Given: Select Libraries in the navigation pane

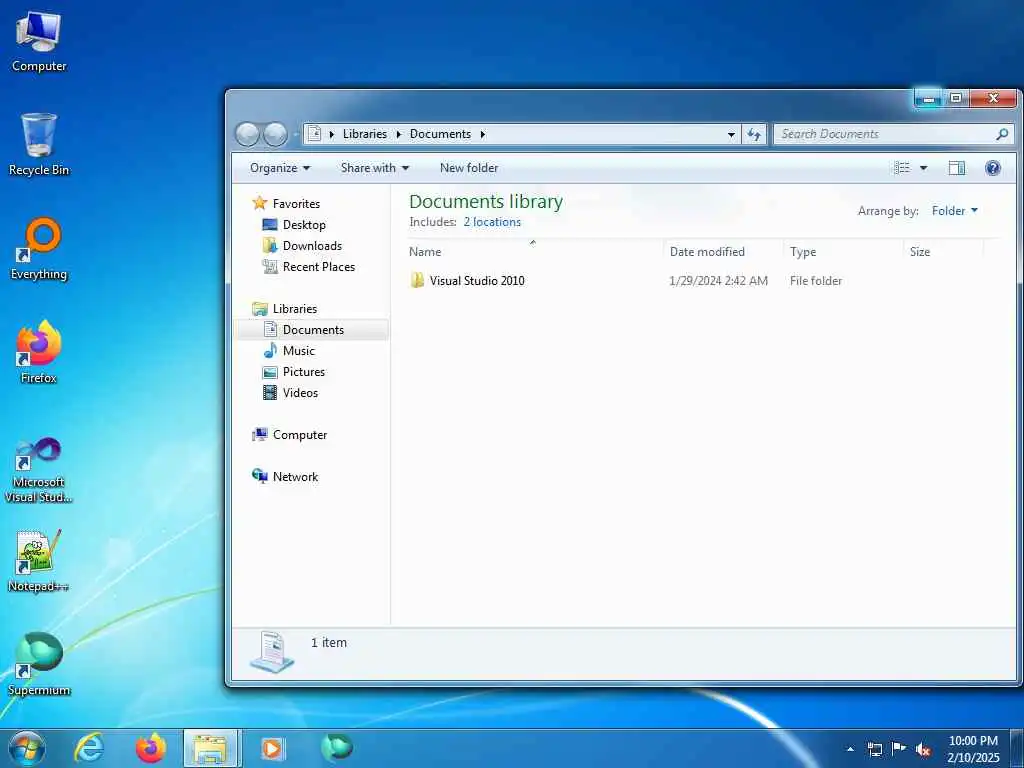Looking at the screenshot, I should click(x=285, y=308).
